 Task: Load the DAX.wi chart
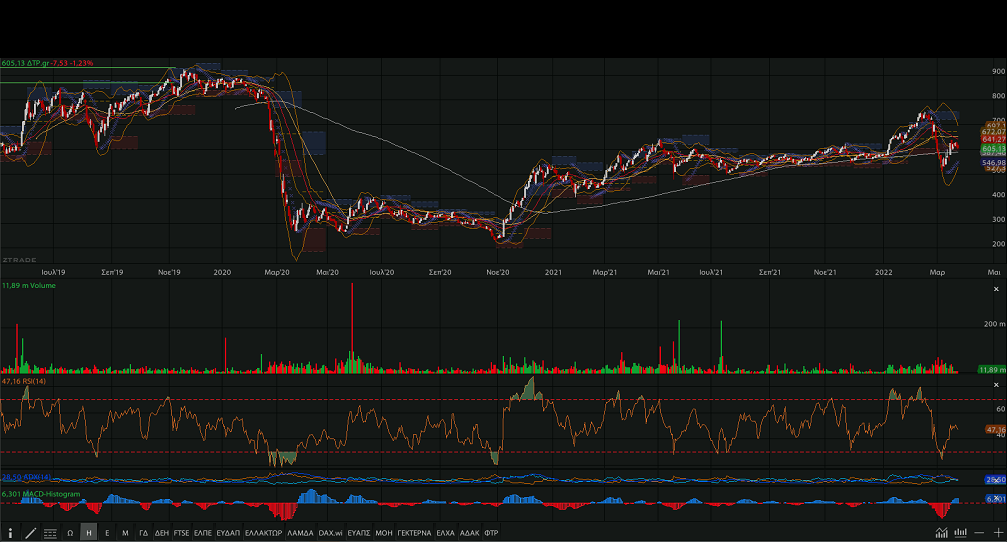click(330, 532)
